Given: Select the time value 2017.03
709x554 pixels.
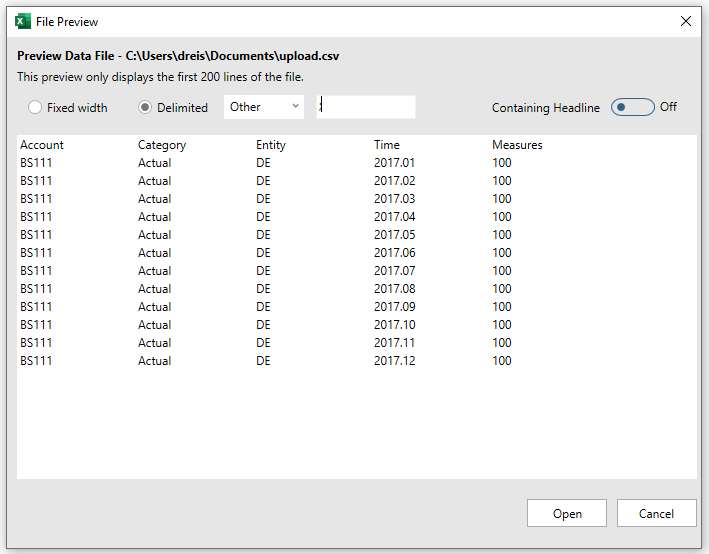Looking at the screenshot, I should 394,199.
